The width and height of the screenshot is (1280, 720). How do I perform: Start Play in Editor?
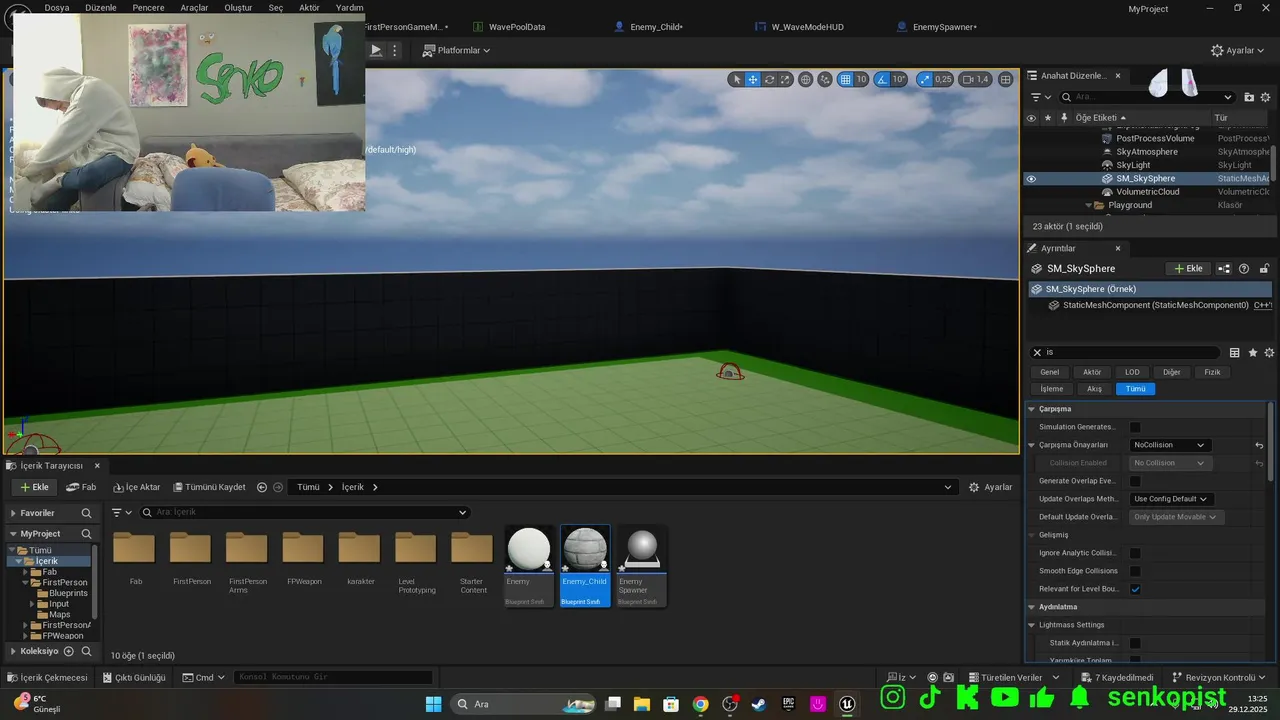(x=376, y=50)
